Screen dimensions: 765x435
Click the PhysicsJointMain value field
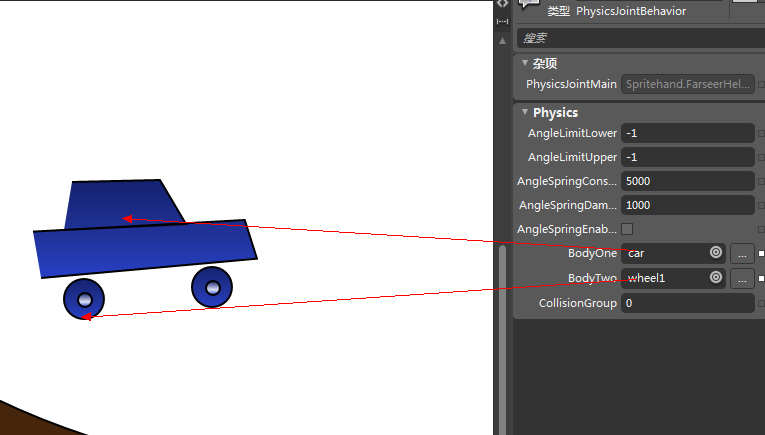pos(687,84)
